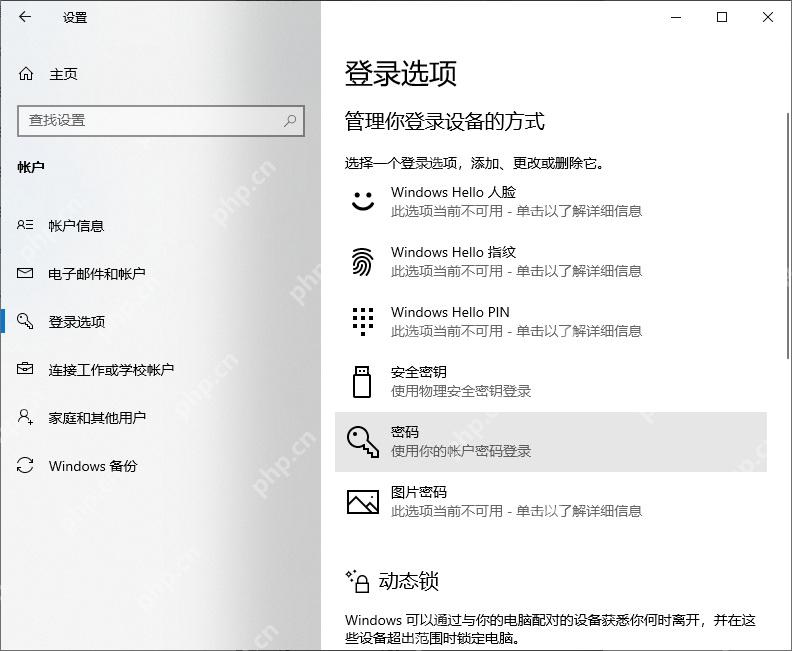Click the briefcase icon for 连接工作或学校帐户
The image size is (792, 651).
pyautogui.click(x=25, y=369)
